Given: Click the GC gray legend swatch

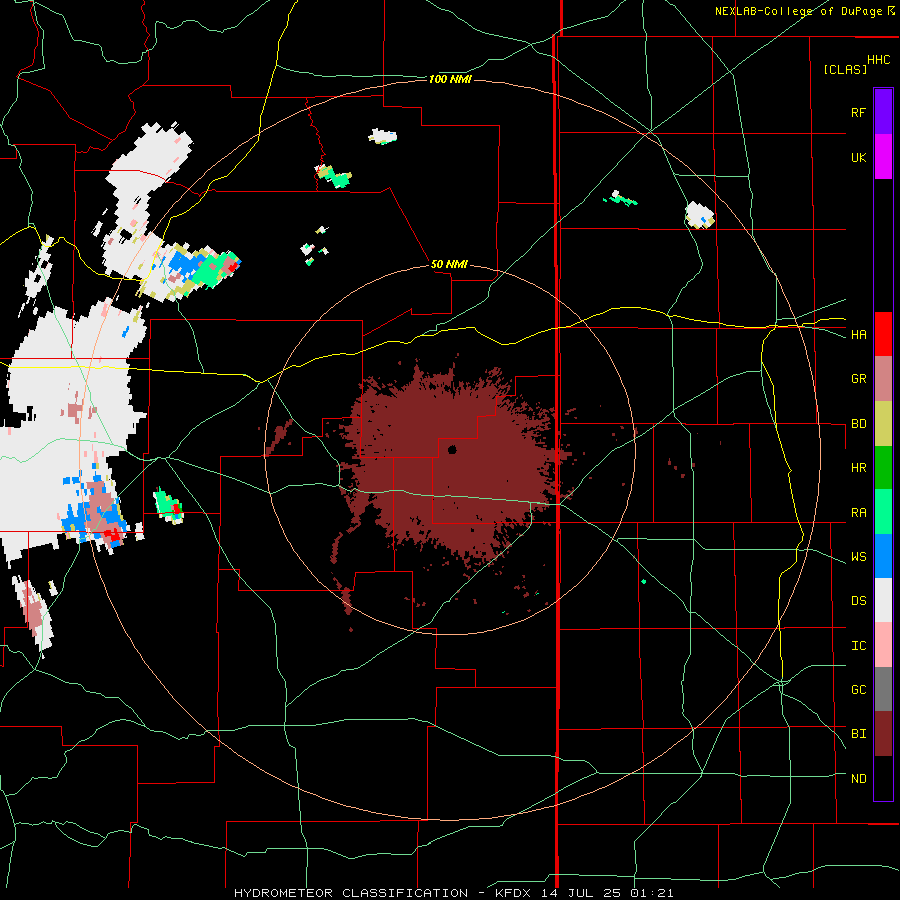Looking at the screenshot, I should coord(883,689).
